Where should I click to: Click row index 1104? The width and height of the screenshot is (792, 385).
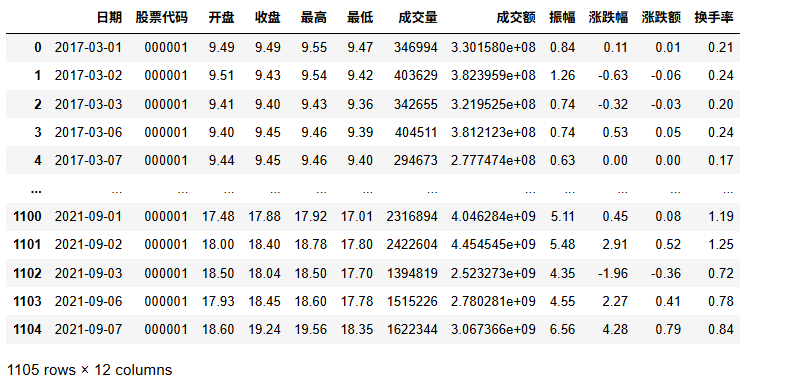click(27, 329)
